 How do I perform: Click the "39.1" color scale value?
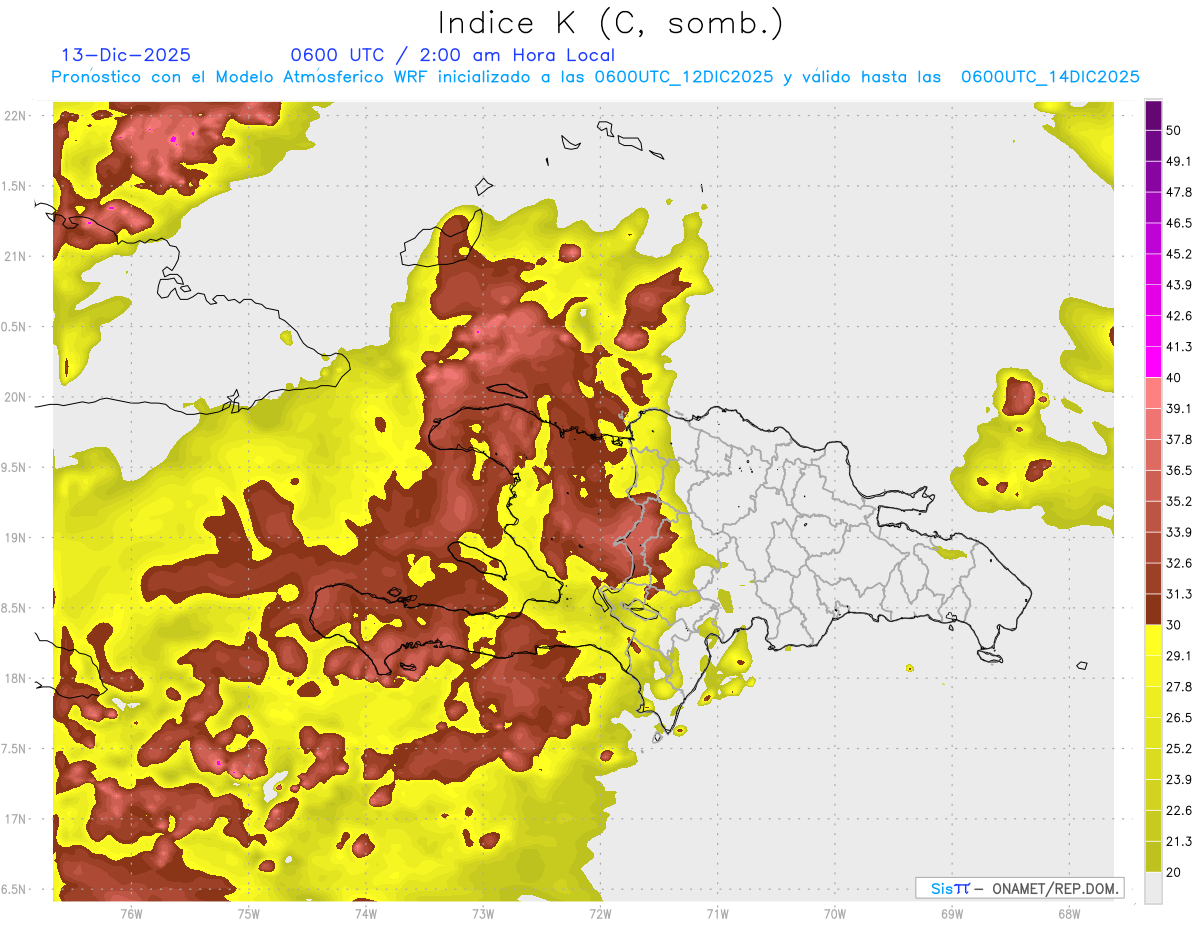[x=1179, y=409]
